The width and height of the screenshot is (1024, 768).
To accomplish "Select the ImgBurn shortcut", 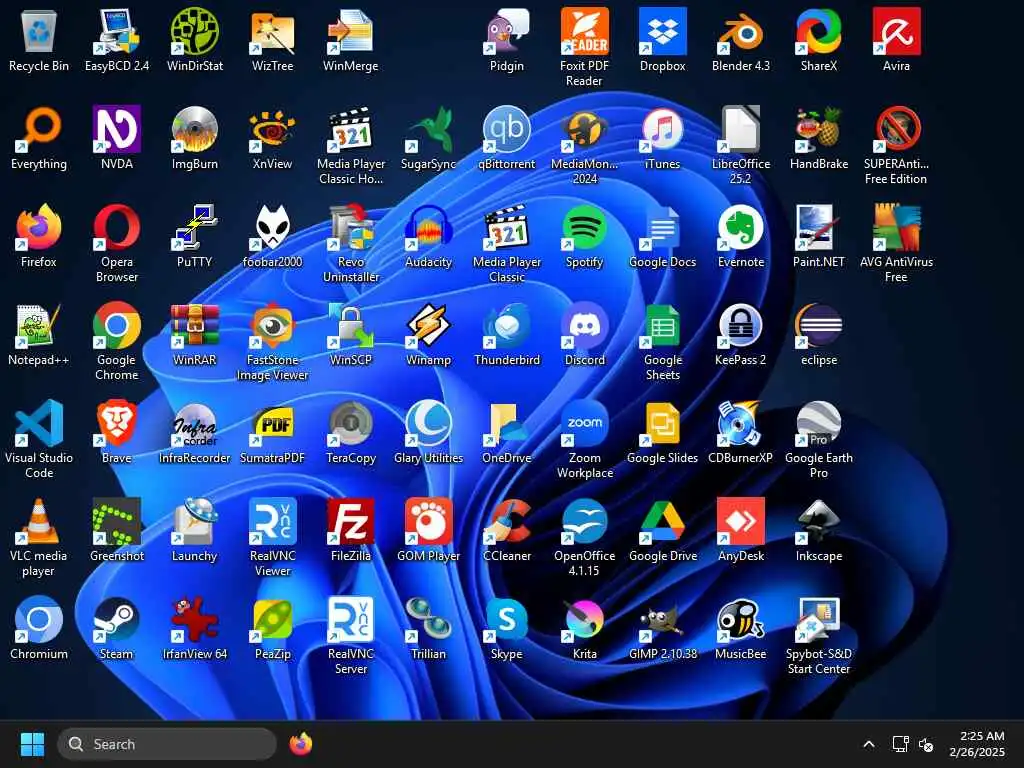I will 195,129.
